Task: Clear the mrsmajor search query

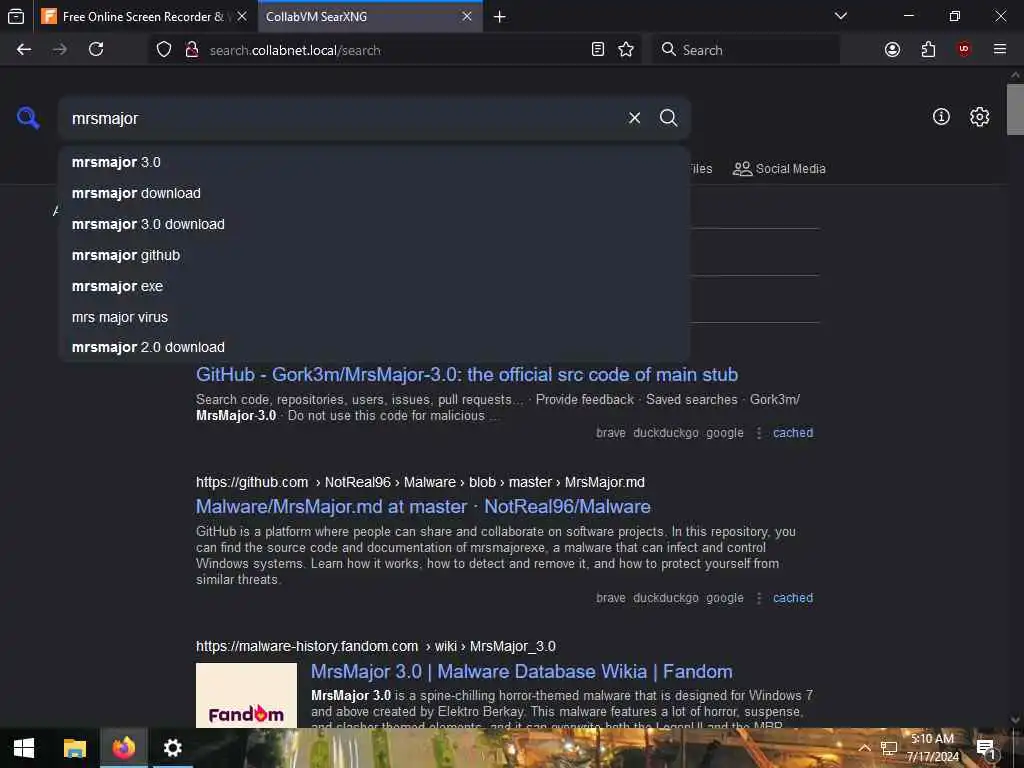Action: pos(634,118)
